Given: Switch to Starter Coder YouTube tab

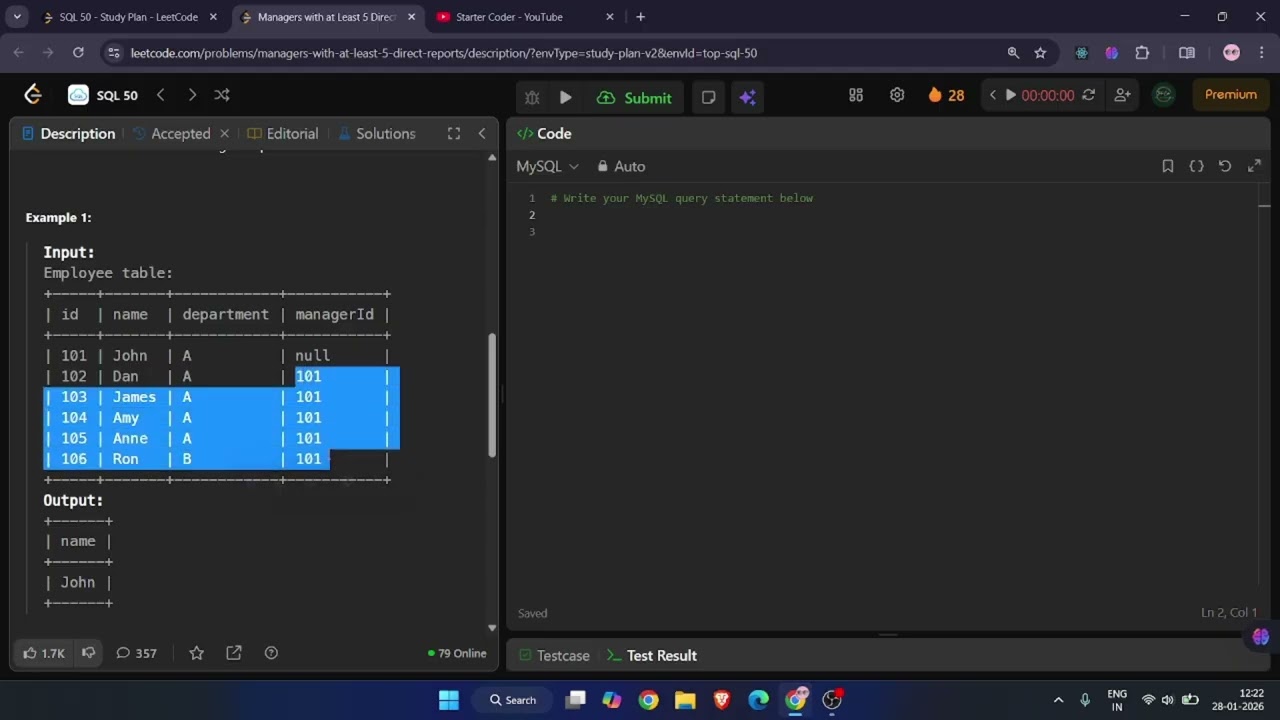Looking at the screenshot, I should pos(525,17).
